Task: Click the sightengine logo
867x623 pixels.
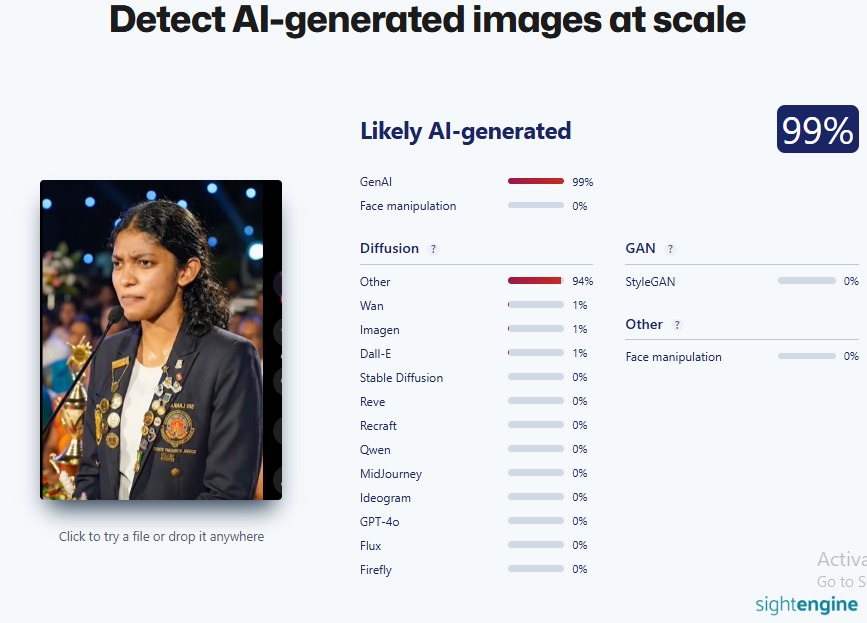Action: pyautogui.click(x=806, y=604)
